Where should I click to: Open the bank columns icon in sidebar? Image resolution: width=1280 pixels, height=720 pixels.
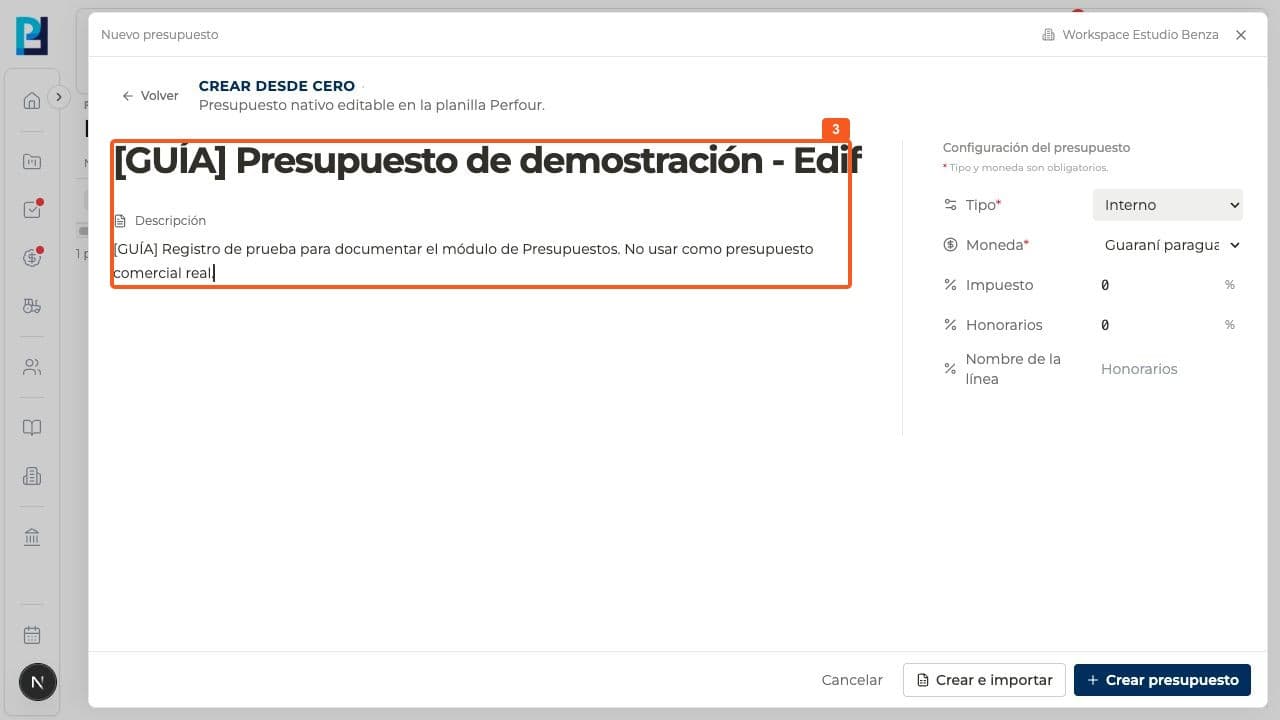pyautogui.click(x=32, y=537)
